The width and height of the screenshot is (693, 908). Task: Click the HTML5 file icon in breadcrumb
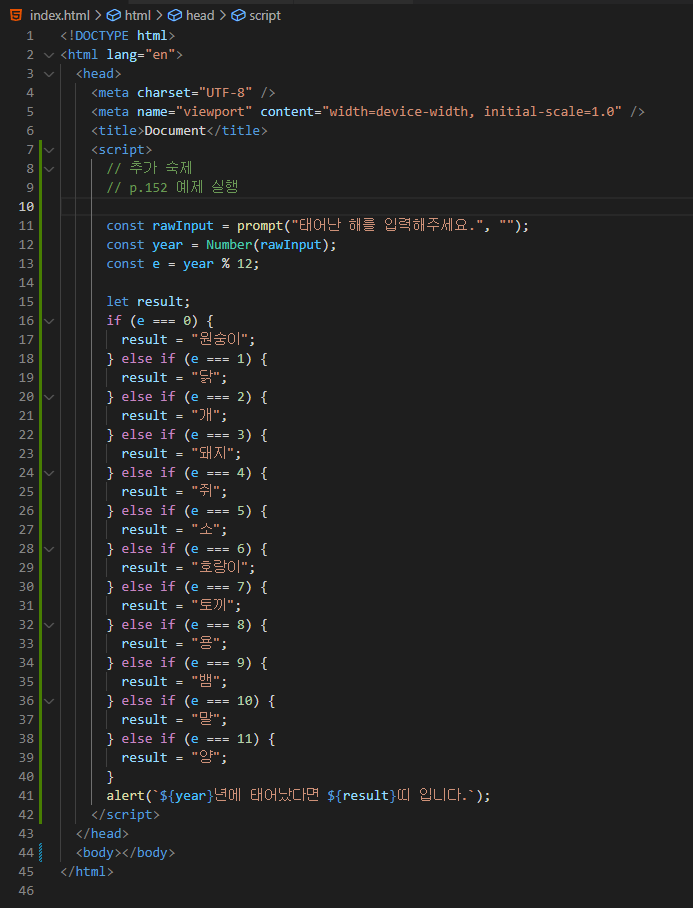point(17,15)
